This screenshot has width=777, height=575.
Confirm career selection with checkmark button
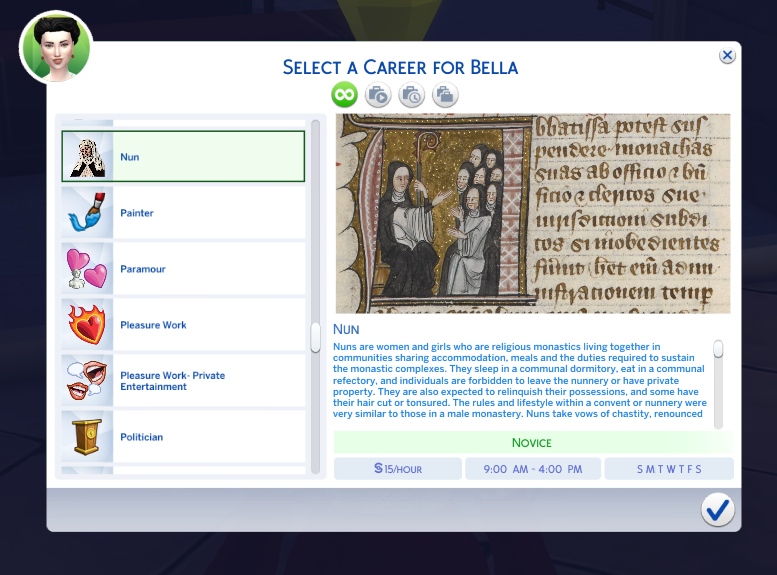coord(718,510)
